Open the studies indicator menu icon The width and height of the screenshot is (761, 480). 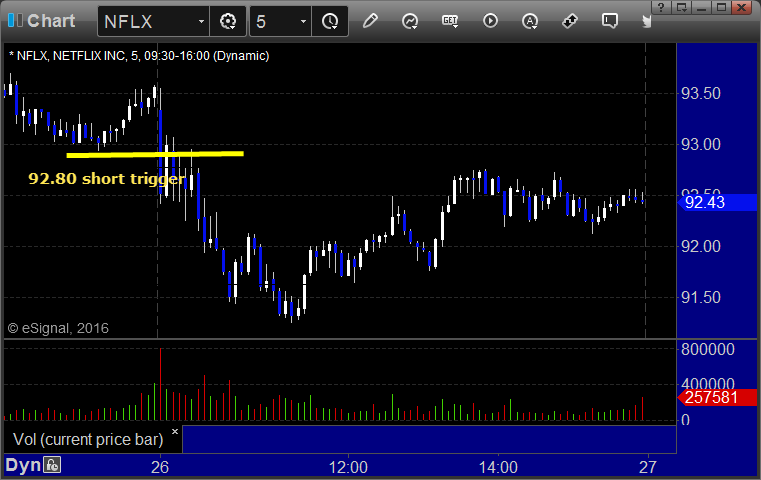tap(410, 21)
